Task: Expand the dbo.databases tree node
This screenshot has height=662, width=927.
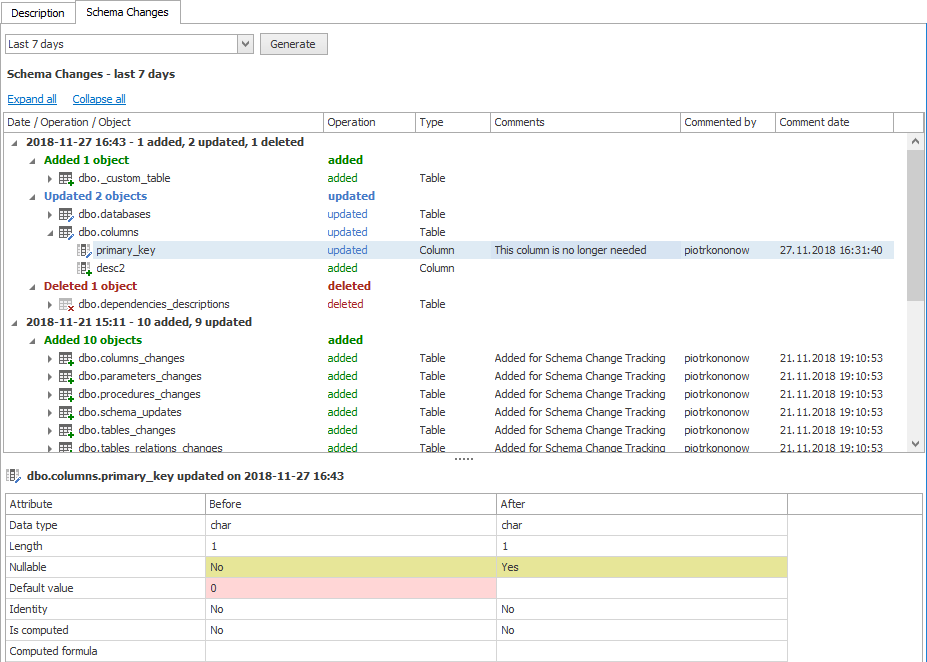Action: click(50, 214)
